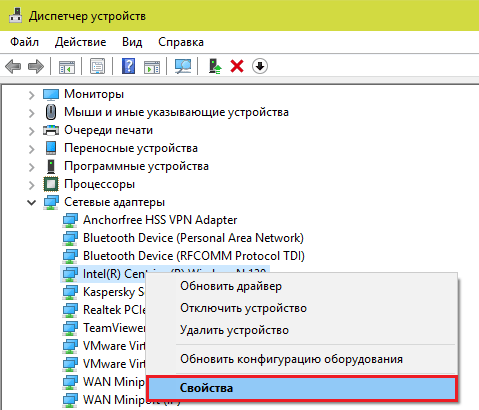This screenshot has width=479, height=410.
Task: Expand the Очереди печати node
Action: (32, 131)
